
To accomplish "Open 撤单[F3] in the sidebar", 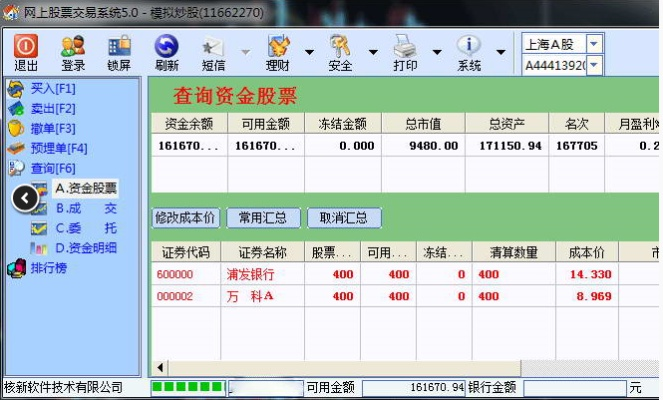I will pos(52,128).
